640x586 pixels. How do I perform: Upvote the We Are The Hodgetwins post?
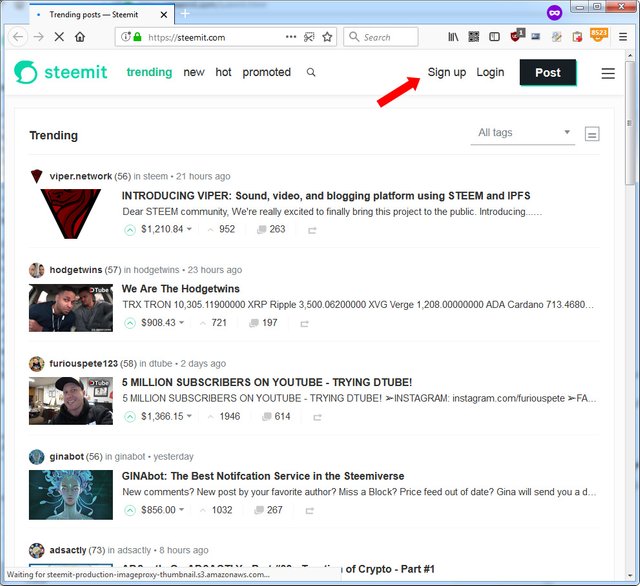coord(130,323)
